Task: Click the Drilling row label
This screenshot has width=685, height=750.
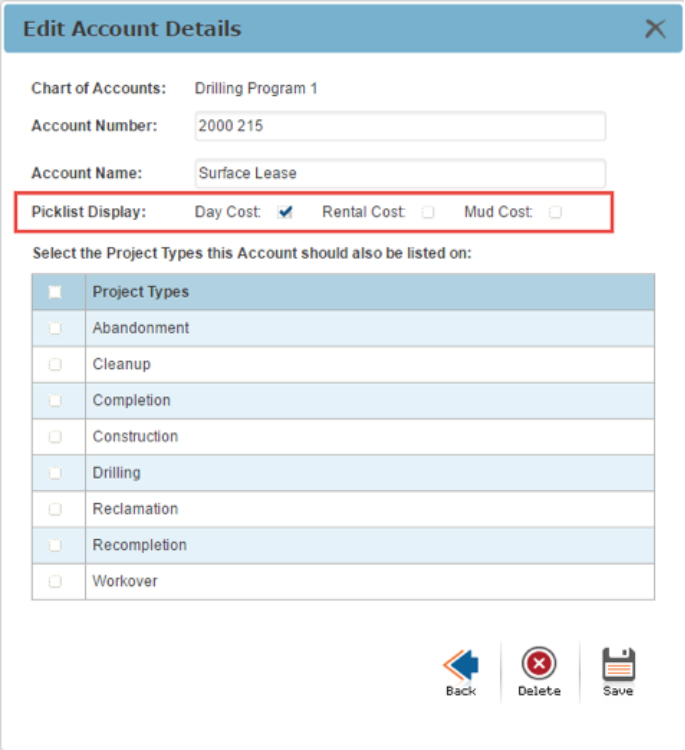Action: pos(117,473)
